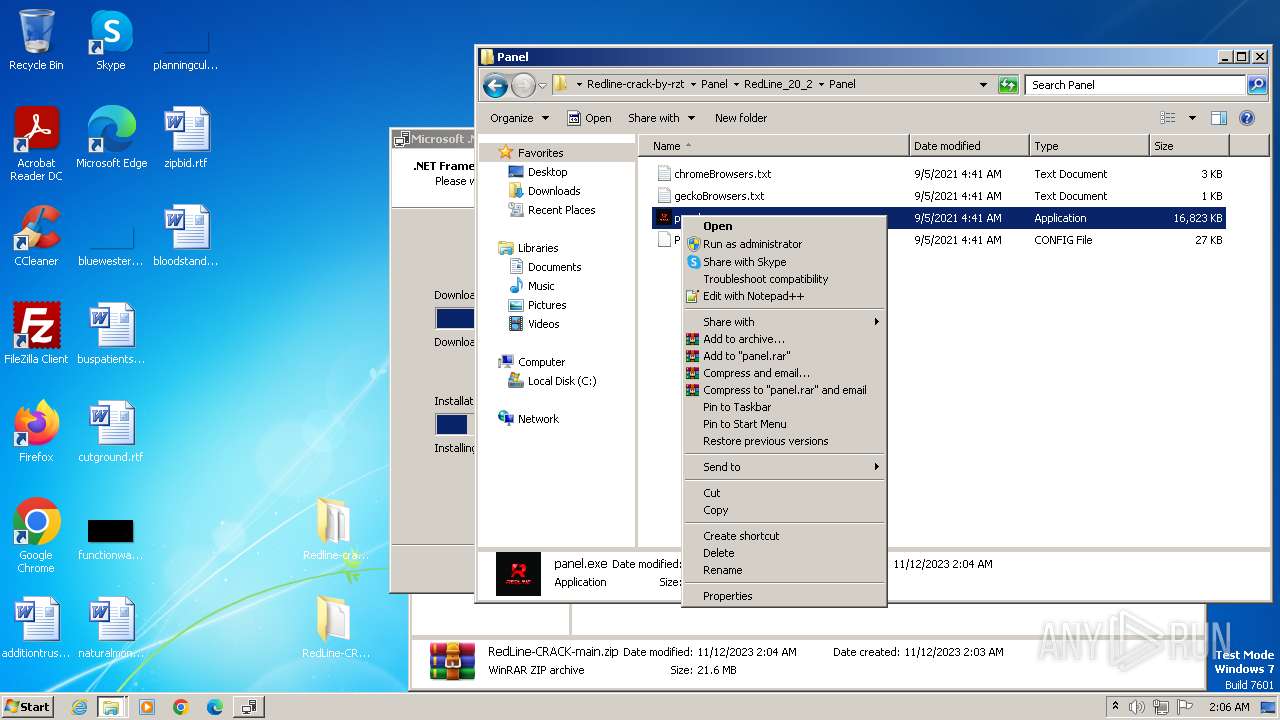Viewport: 1280px width, 720px height.
Task: Click volume icon in system tray
Action: click(1137, 707)
